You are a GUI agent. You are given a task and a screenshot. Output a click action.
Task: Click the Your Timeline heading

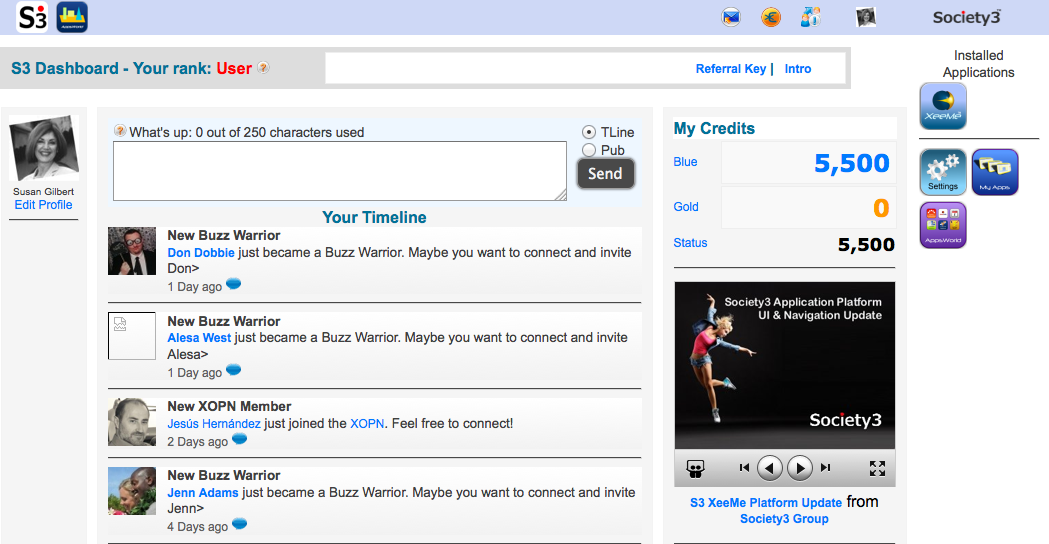[x=374, y=217]
